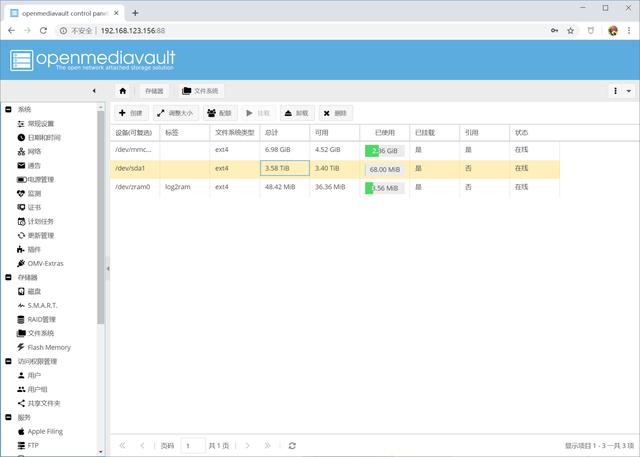
Task: Sort by 文件系统类型 column header
Action: pos(235,133)
